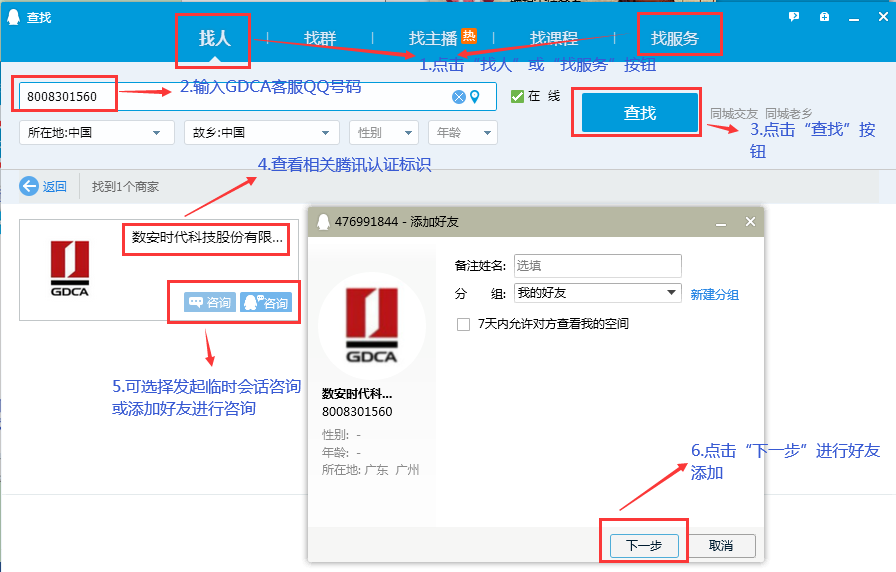
Task: Switch to the 找人 tab
Action: [214, 38]
